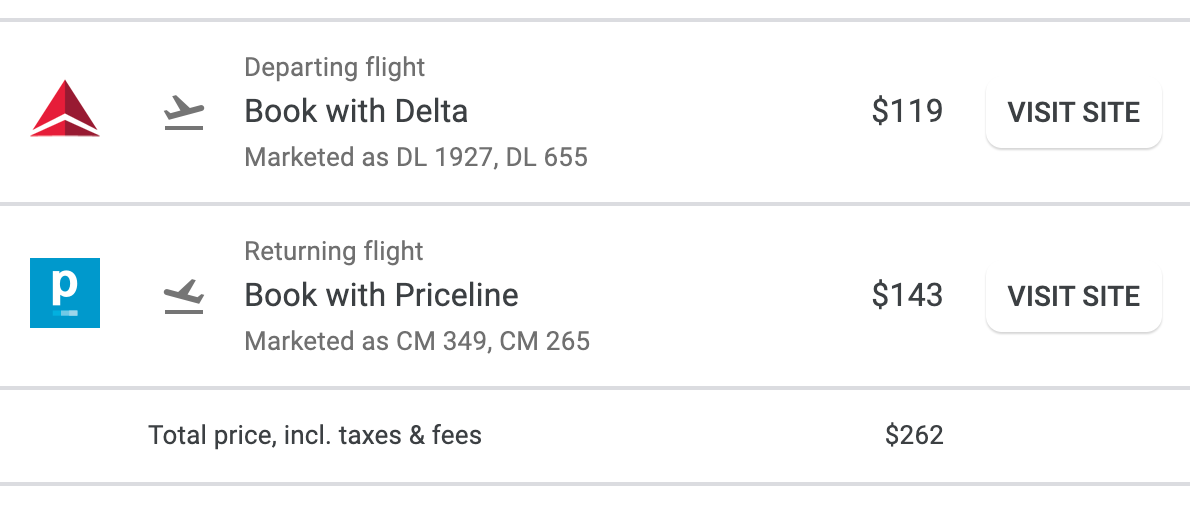The width and height of the screenshot is (1190, 506).
Task: Click the $262 total price amount
Action: (914, 435)
